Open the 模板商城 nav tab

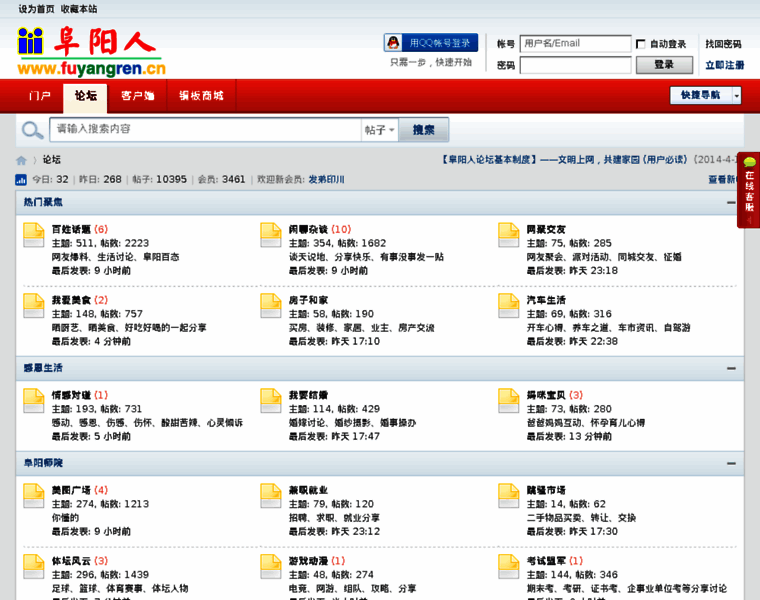201,96
